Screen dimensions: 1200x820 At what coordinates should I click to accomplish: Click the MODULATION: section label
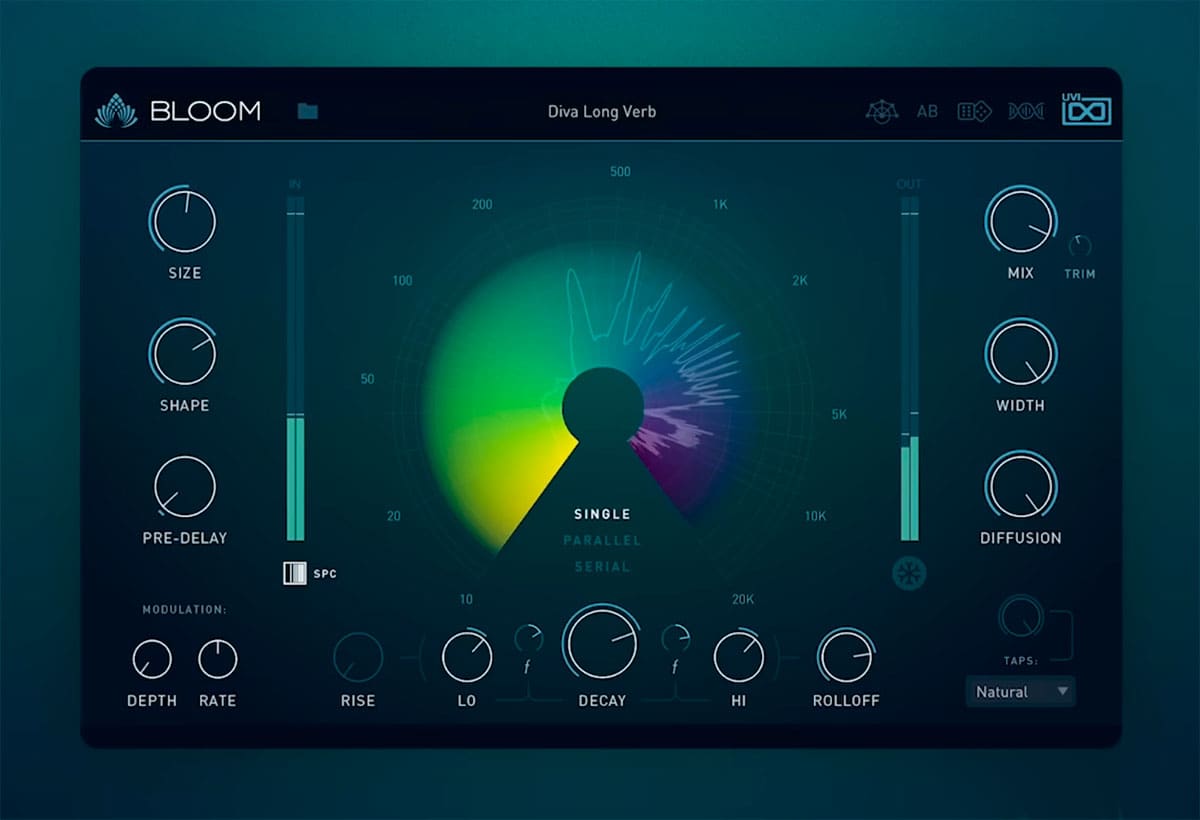(x=184, y=609)
